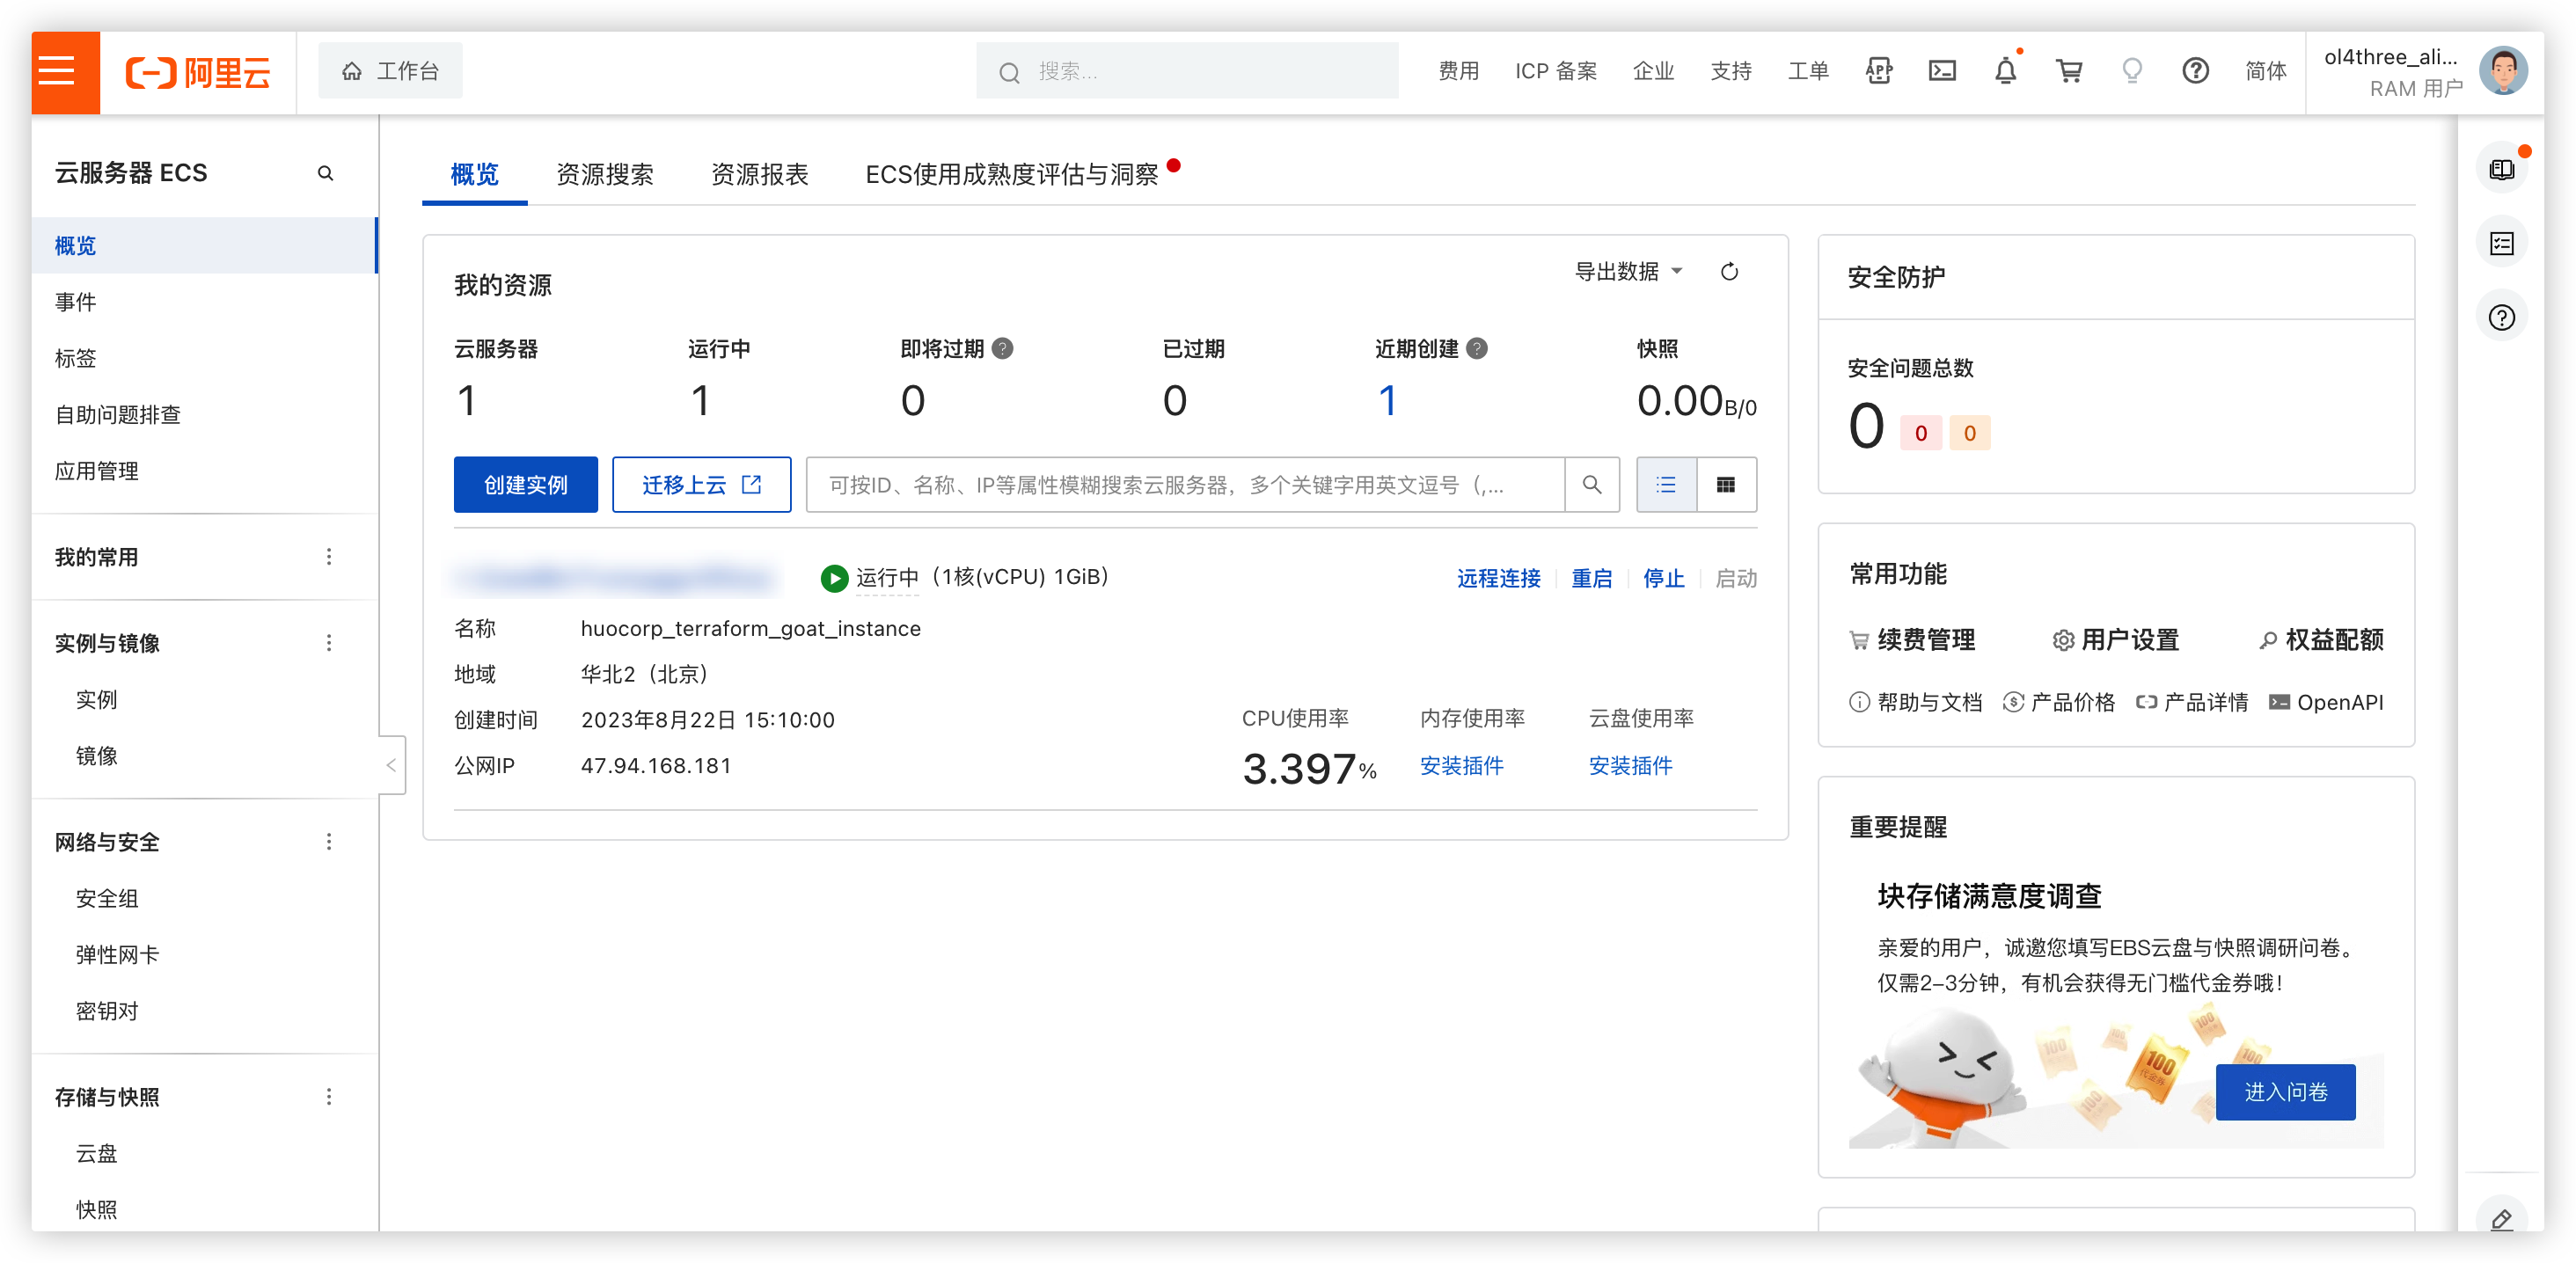The width and height of the screenshot is (2576, 1263).
Task: Collapse the left sidebar panel
Action: (392, 765)
